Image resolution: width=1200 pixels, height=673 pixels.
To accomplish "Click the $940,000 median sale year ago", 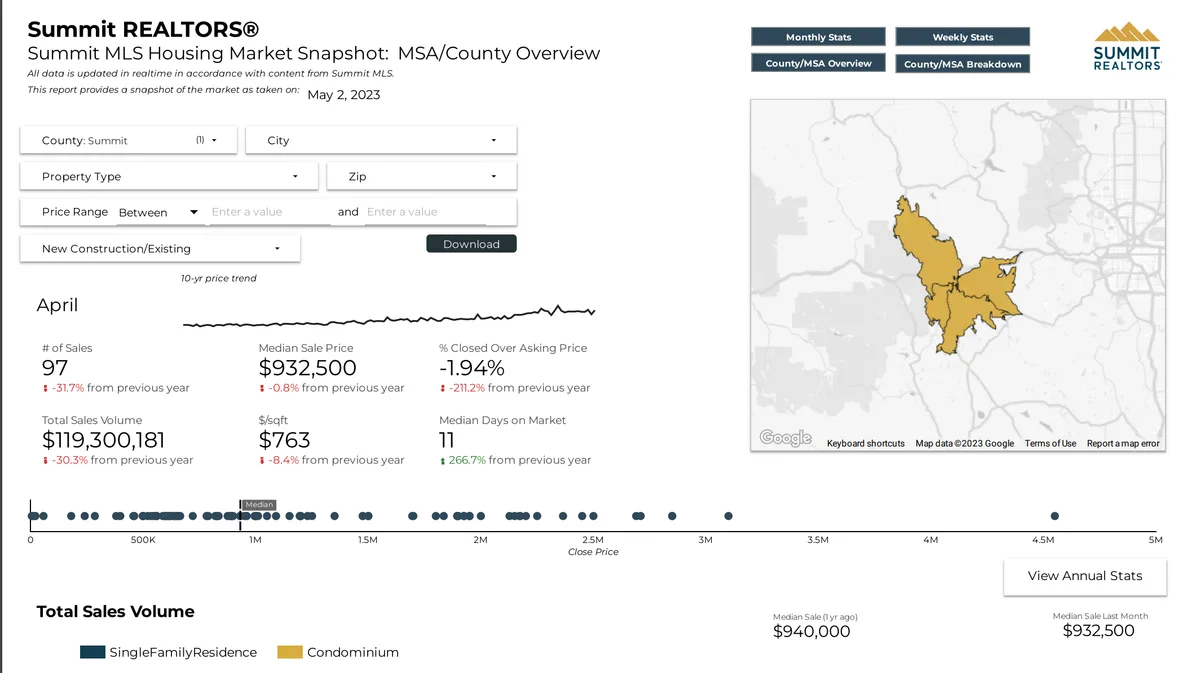I will pos(811,631).
